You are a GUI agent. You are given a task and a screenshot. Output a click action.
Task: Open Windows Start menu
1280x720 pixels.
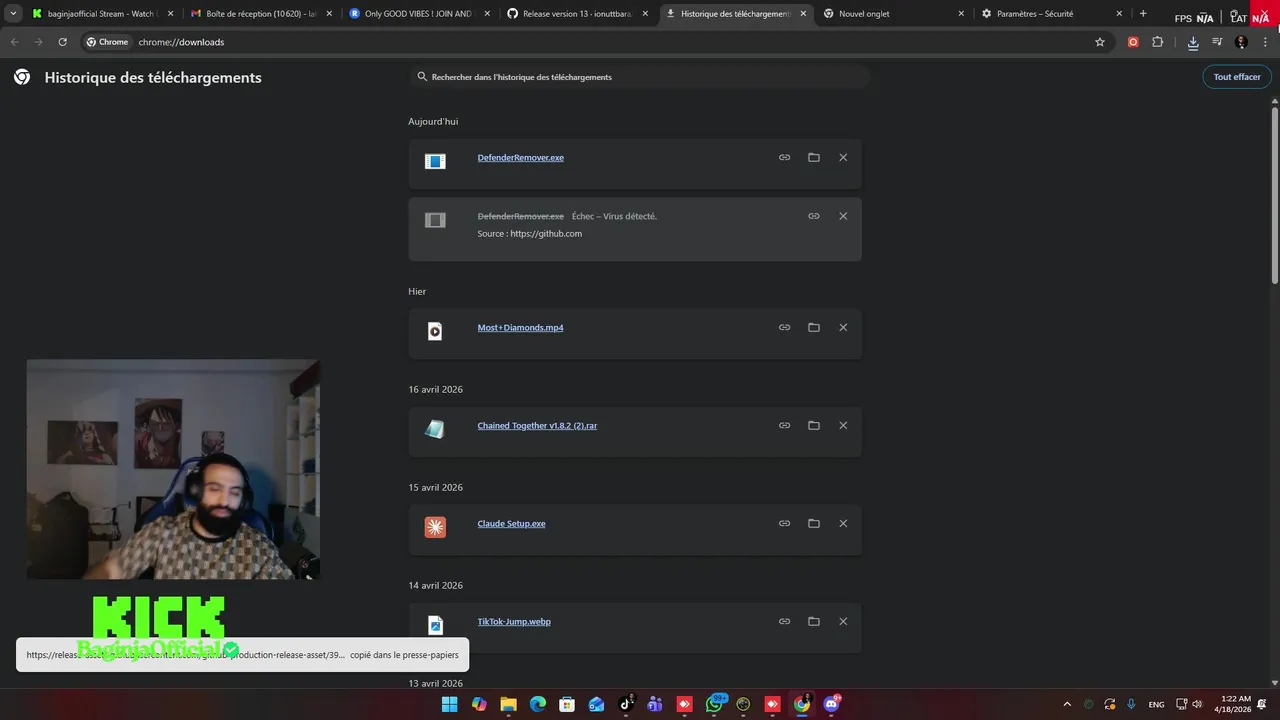click(x=449, y=704)
